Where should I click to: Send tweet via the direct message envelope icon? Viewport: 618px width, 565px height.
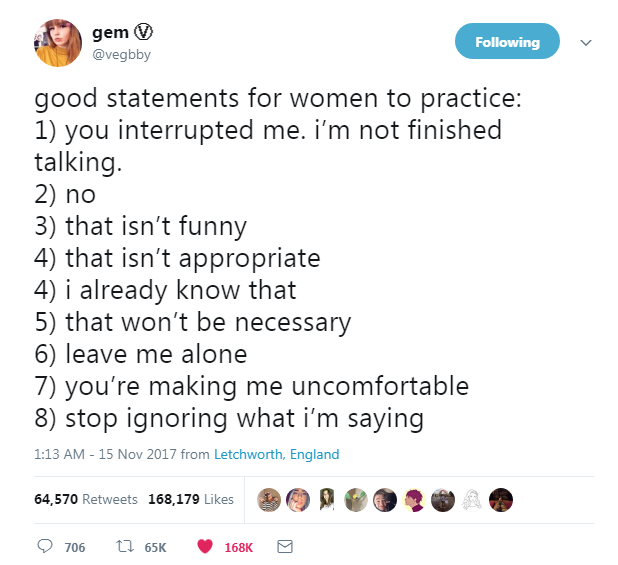(x=284, y=547)
